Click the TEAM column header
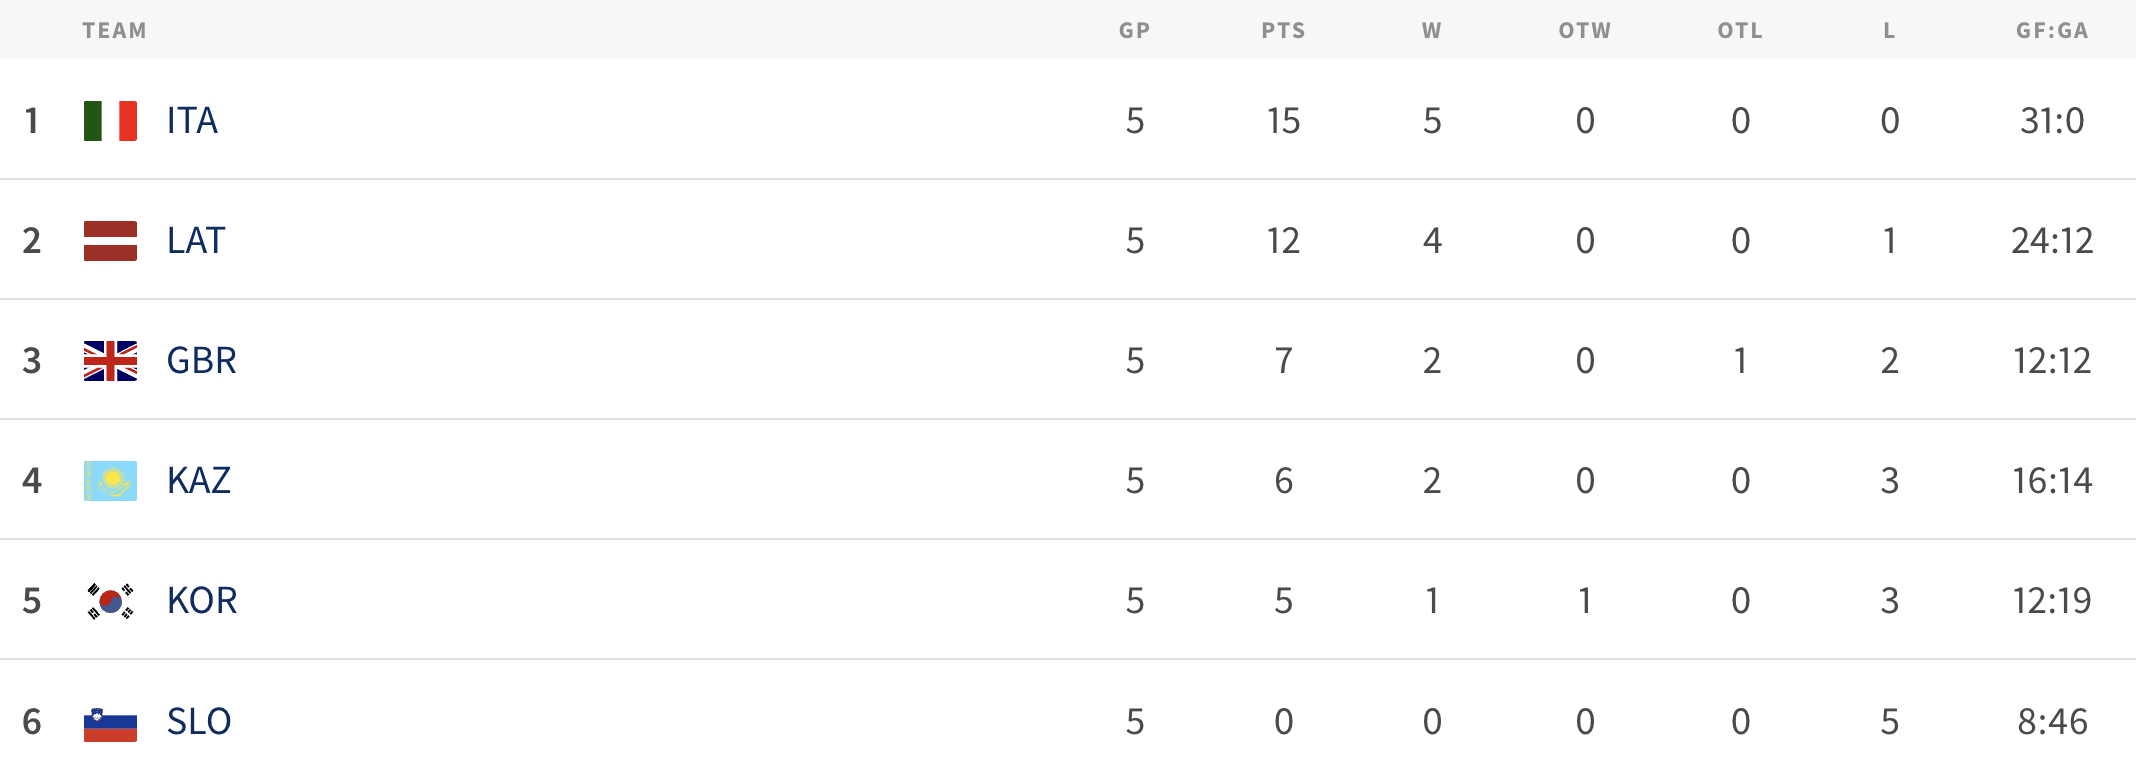 (114, 31)
